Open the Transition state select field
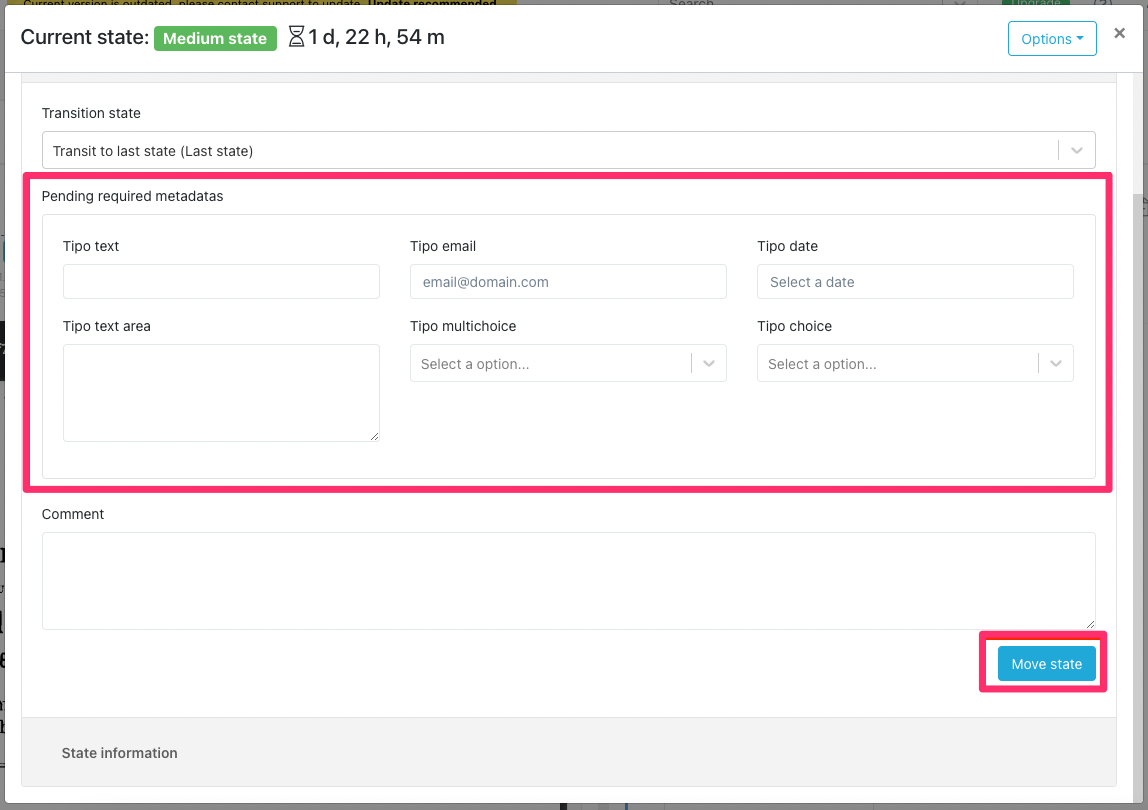 [x=550, y=151]
